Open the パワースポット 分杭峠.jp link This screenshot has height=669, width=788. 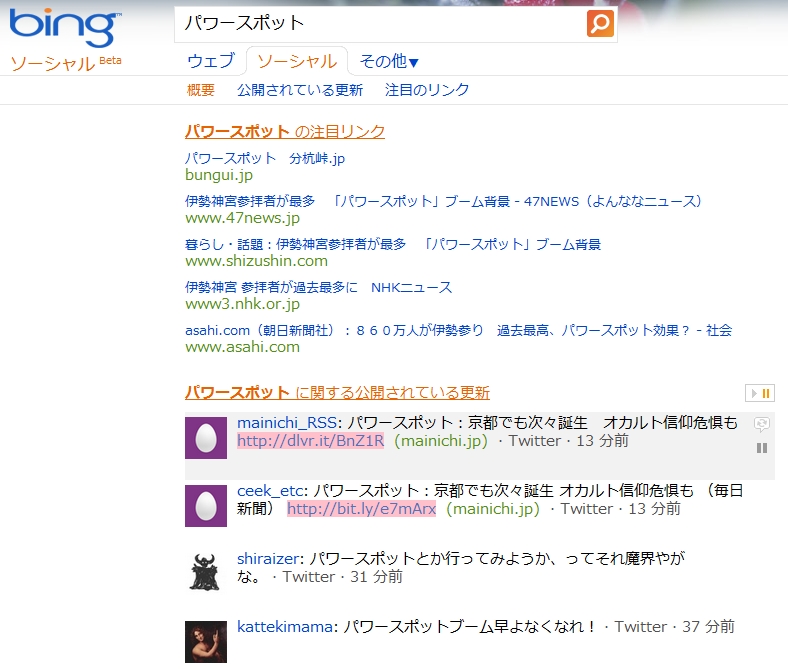pyautogui.click(x=265, y=158)
